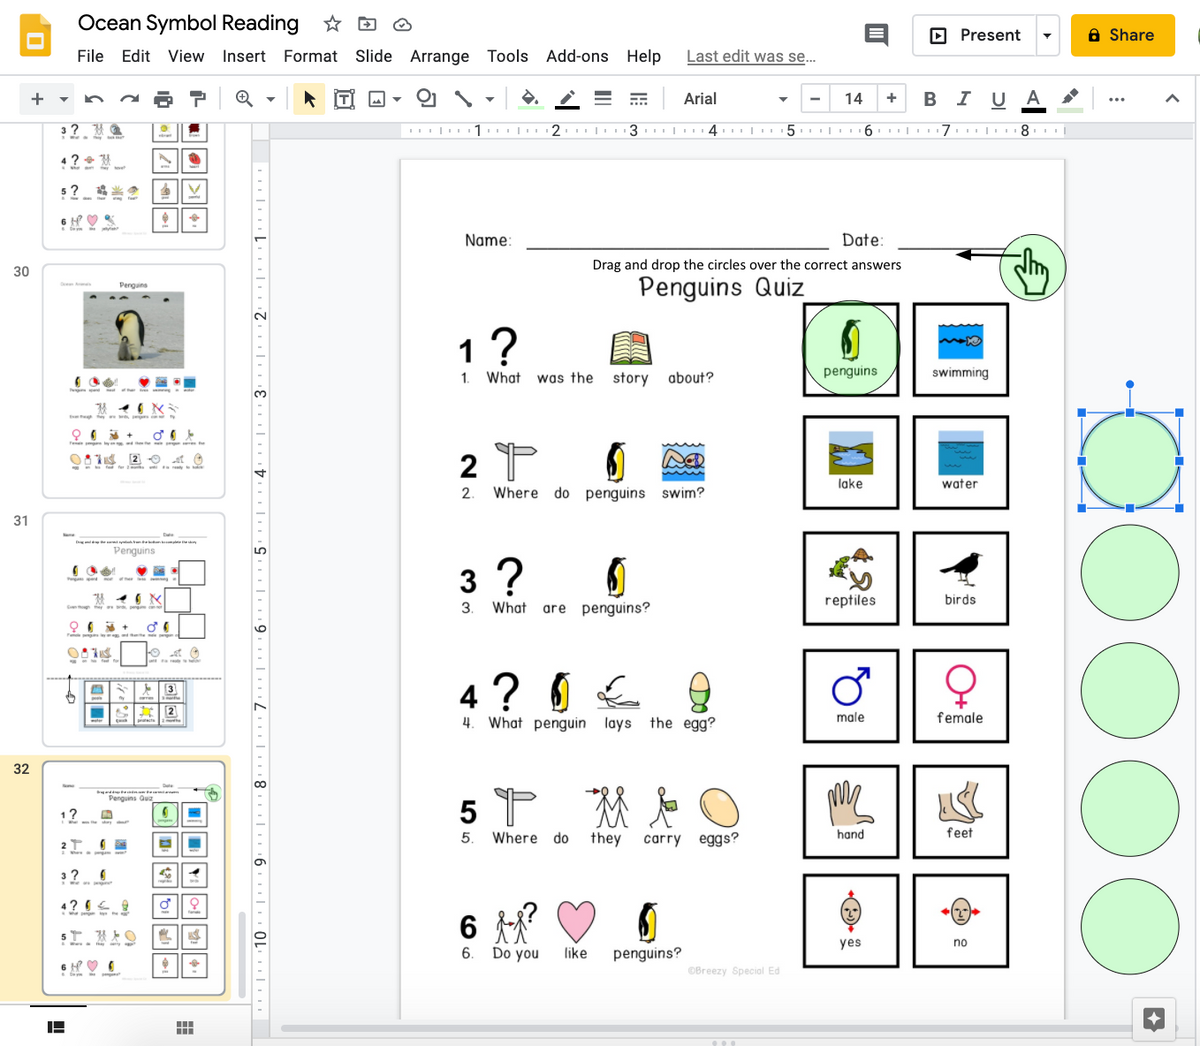Open the Shape tool

tap(426, 98)
